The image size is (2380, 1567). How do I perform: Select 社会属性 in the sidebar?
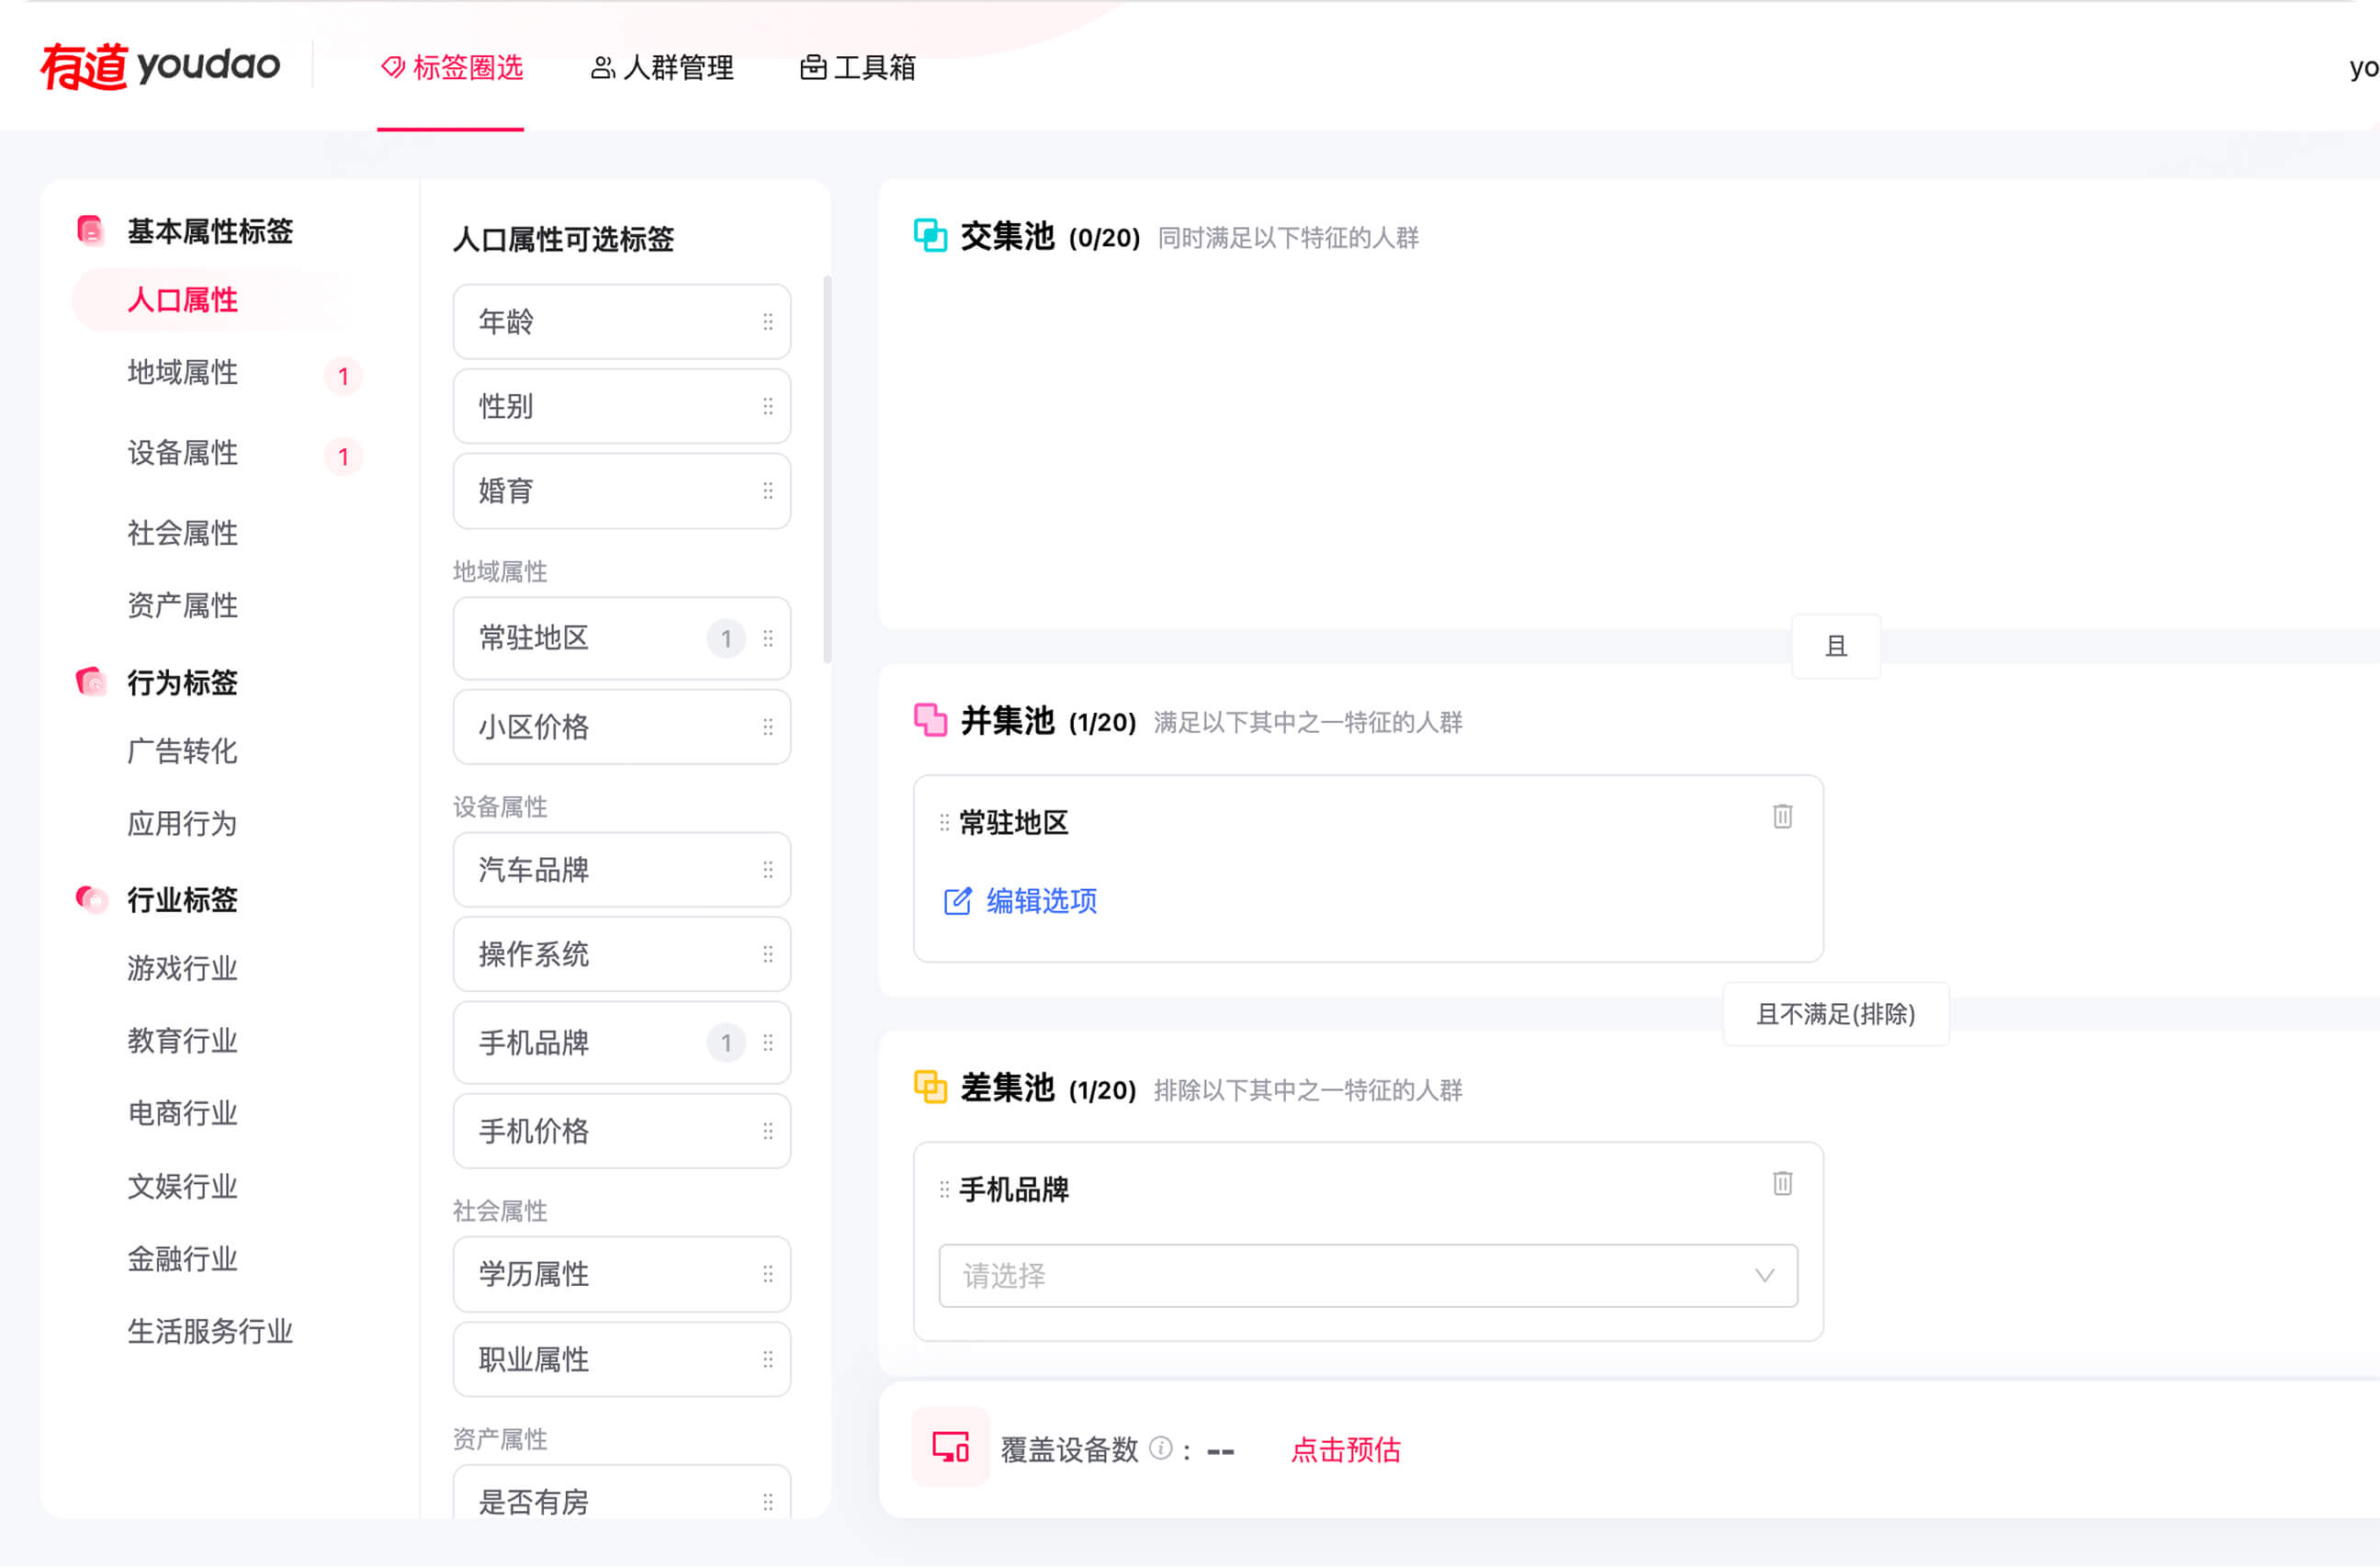click(x=182, y=533)
